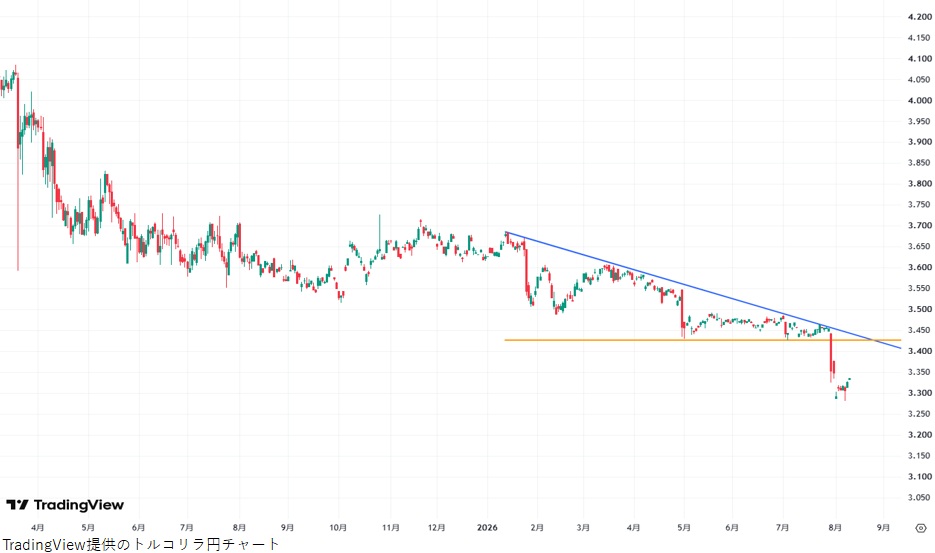The image size is (935, 553).
Task: Click the 3.050 price axis label
Action: click(x=919, y=497)
